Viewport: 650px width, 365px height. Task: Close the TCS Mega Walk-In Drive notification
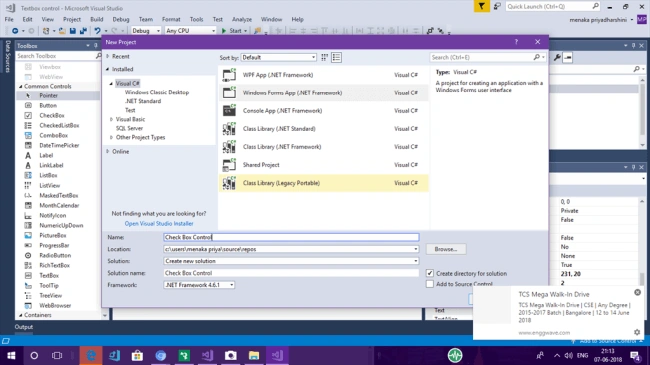pos(637,292)
